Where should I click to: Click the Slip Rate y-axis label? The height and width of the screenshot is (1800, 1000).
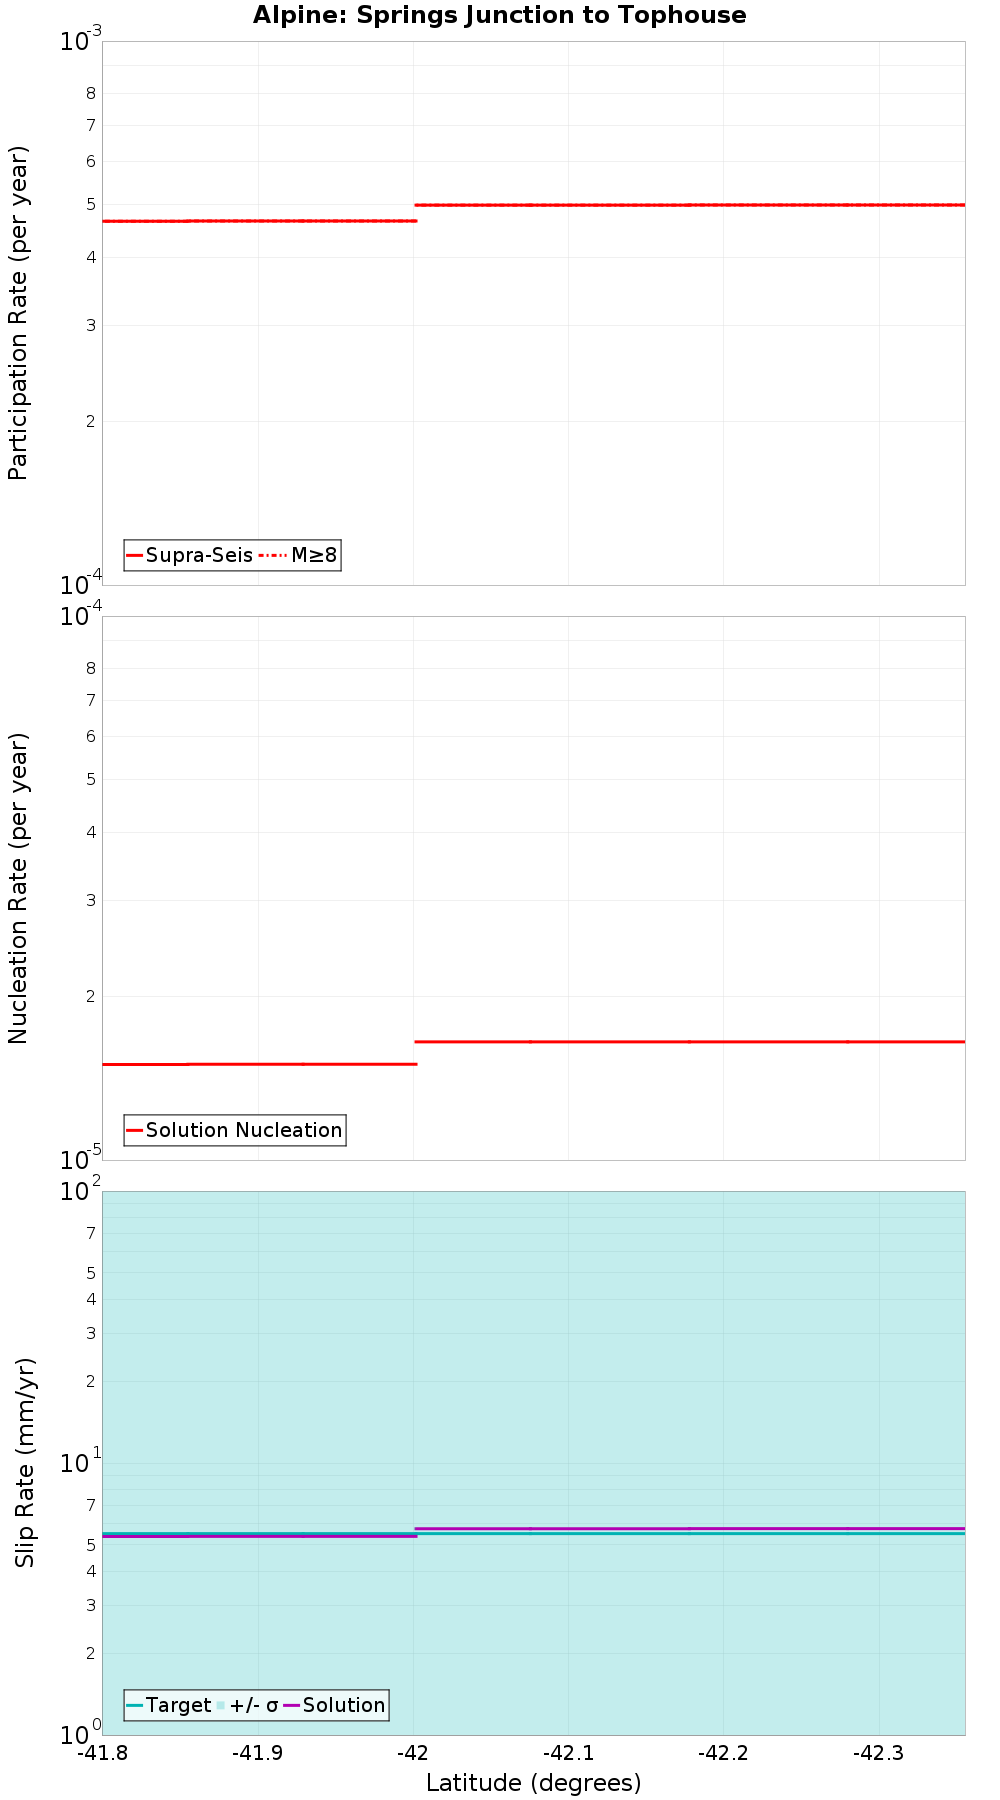pos(25,1462)
